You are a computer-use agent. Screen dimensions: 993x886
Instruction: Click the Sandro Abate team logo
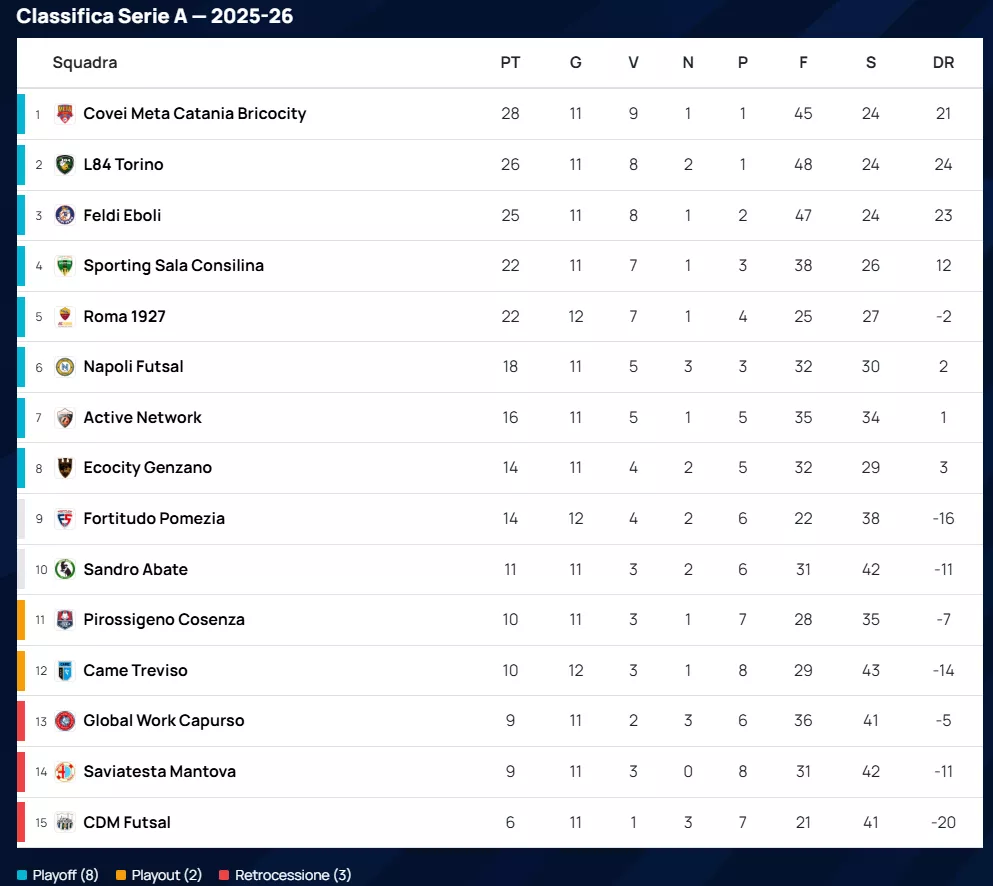[64, 570]
